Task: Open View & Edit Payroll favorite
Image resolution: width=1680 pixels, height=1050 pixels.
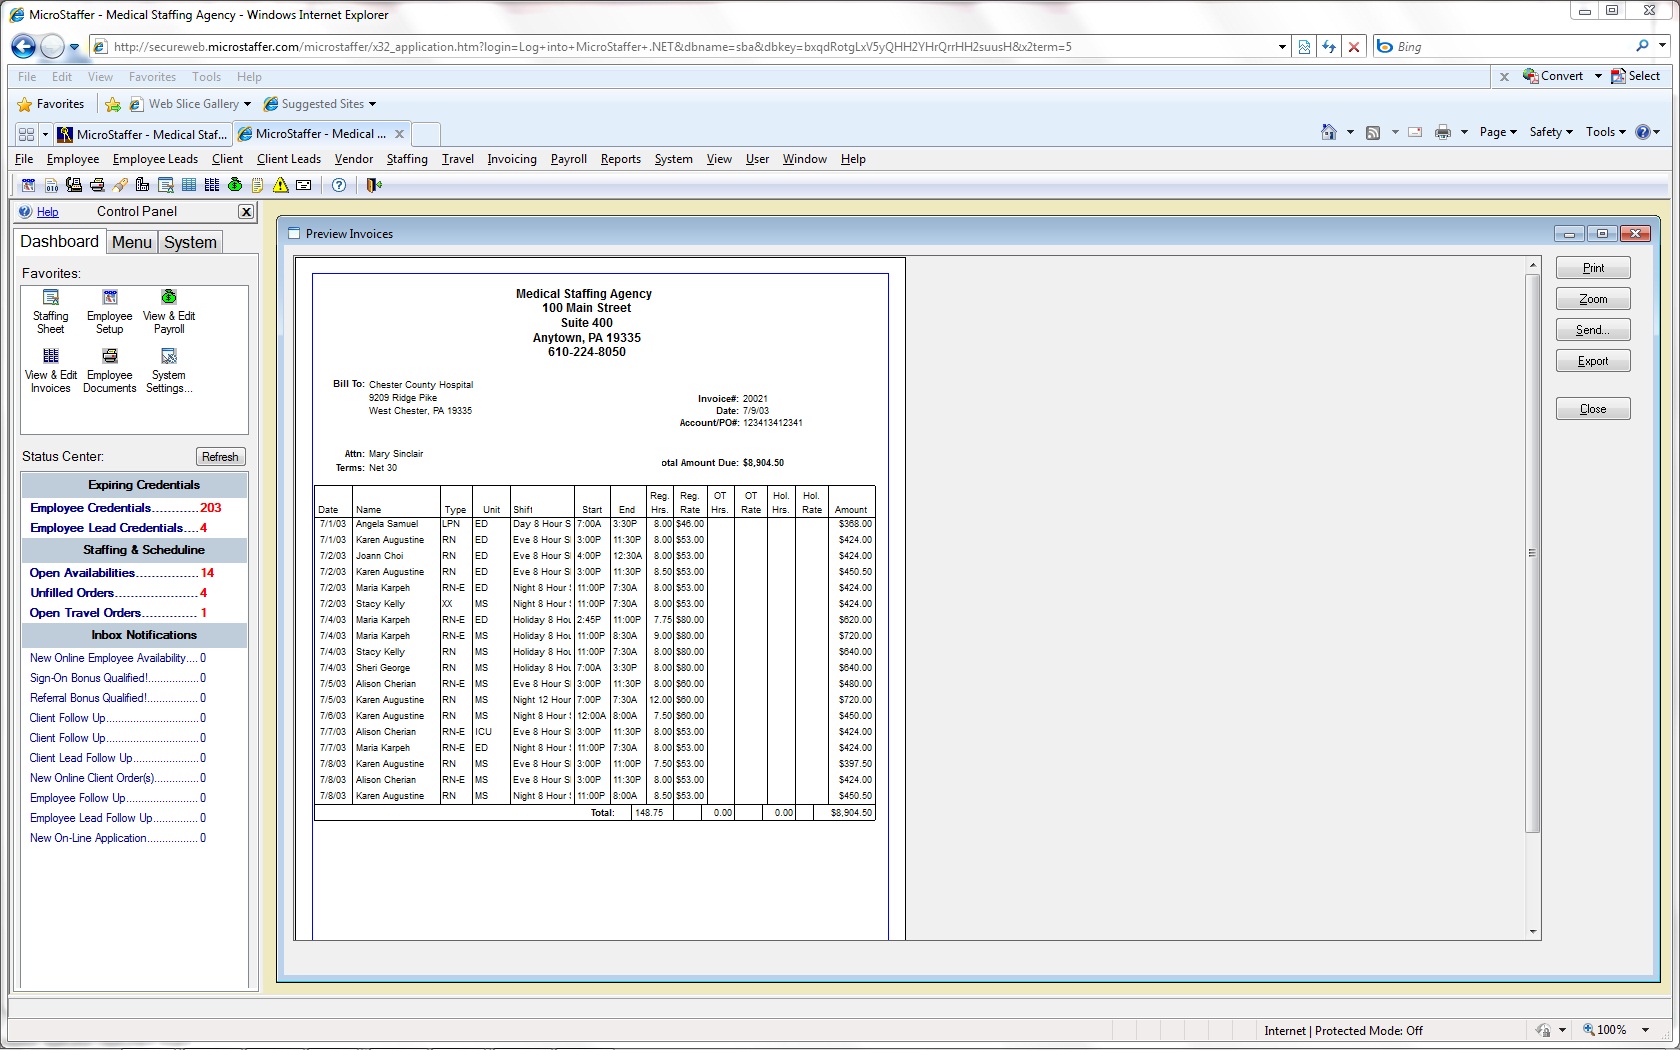Action: 169,311
